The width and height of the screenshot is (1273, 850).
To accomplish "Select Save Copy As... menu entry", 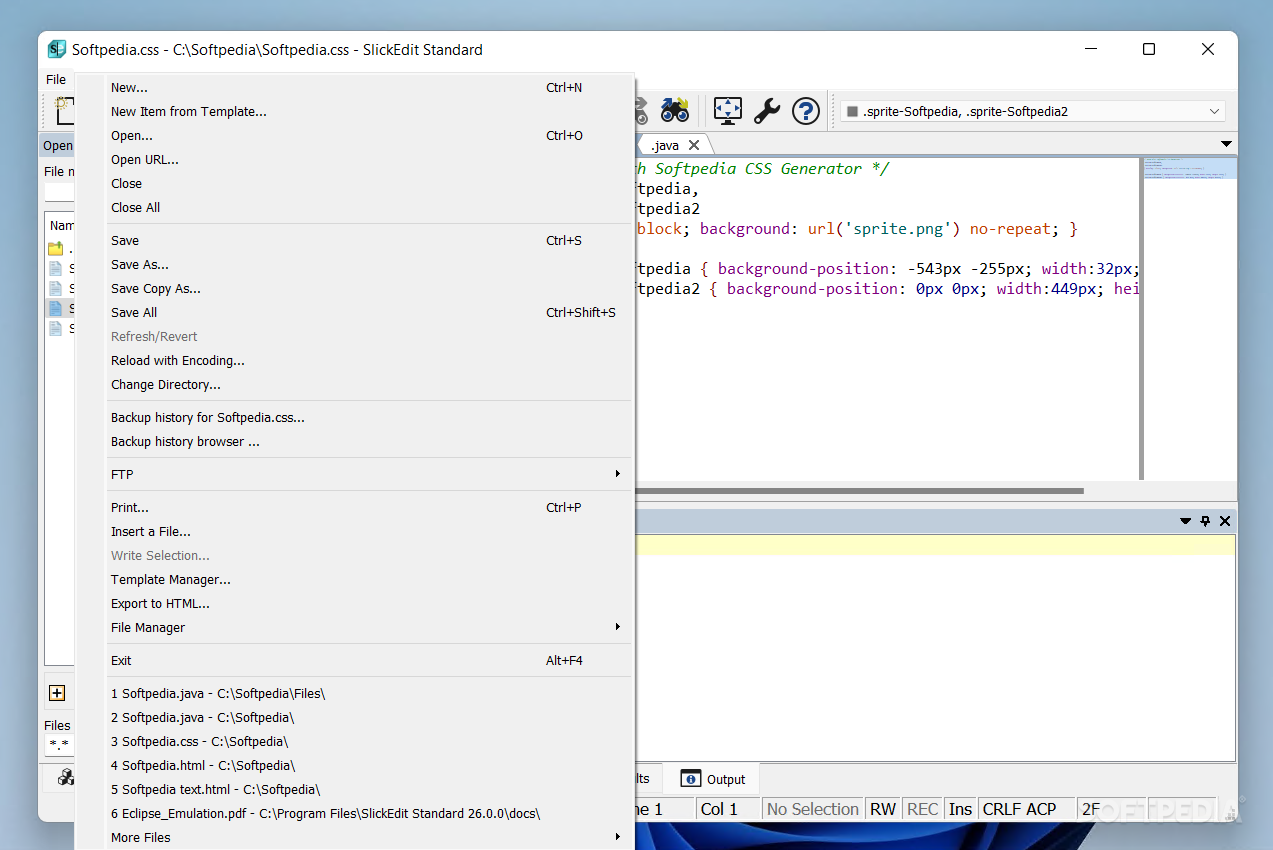I will click(369, 288).
